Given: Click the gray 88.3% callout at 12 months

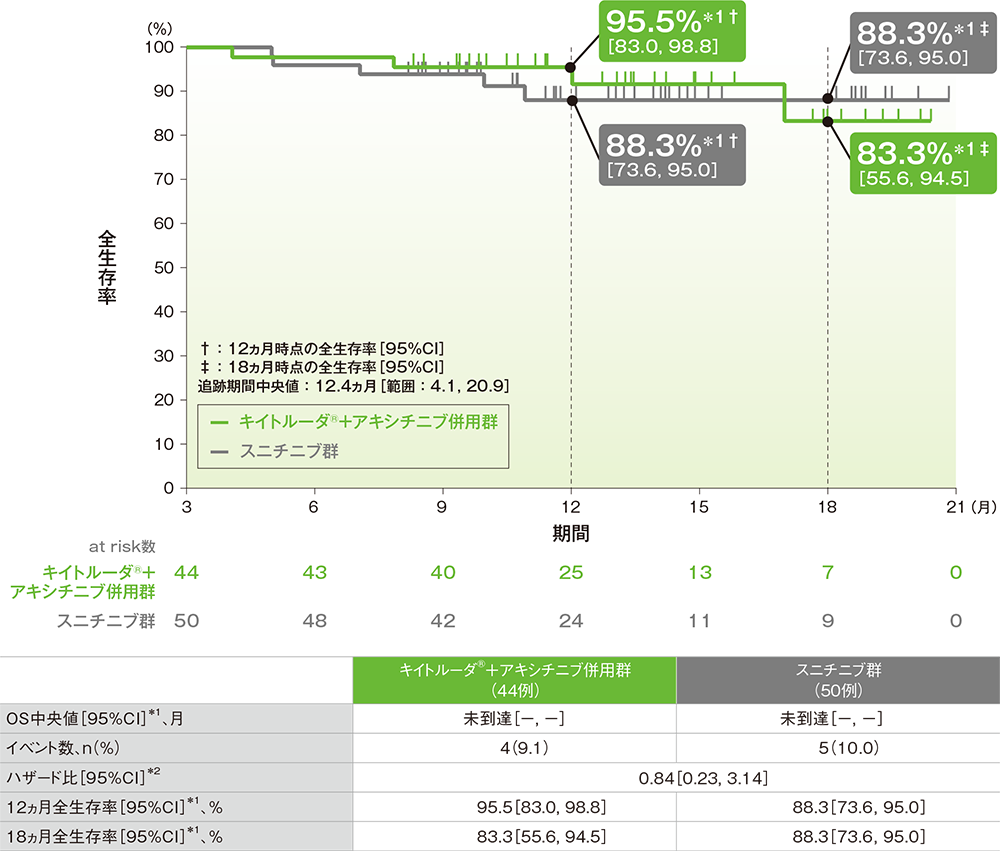Looking at the screenshot, I should point(672,155).
